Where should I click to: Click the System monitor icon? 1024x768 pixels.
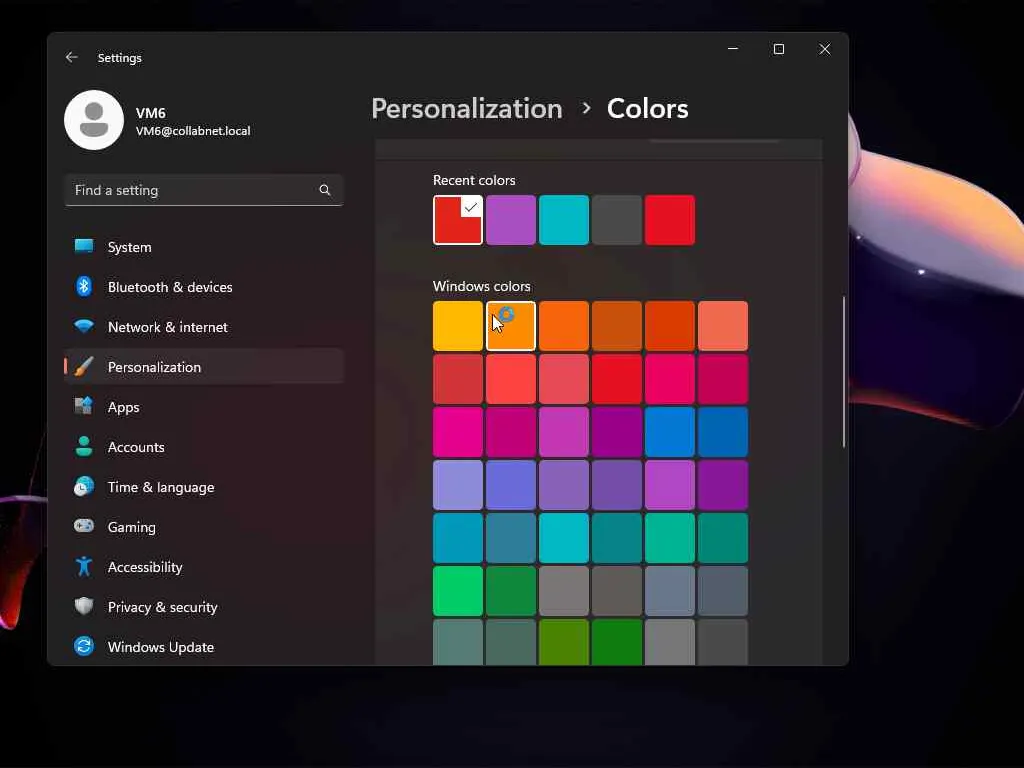click(84, 246)
